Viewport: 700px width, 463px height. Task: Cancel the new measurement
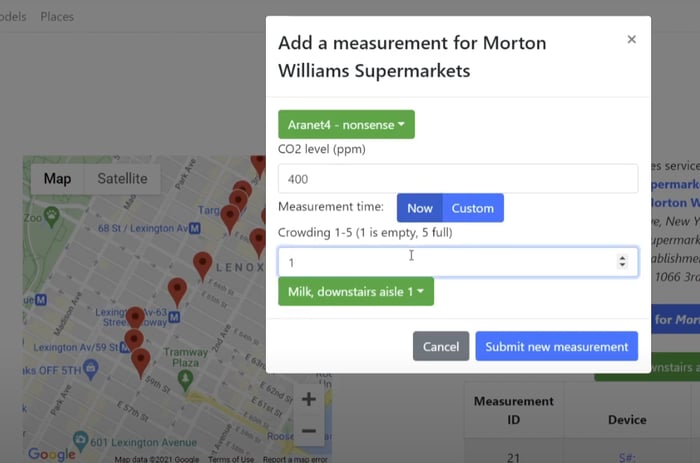coord(441,346)
